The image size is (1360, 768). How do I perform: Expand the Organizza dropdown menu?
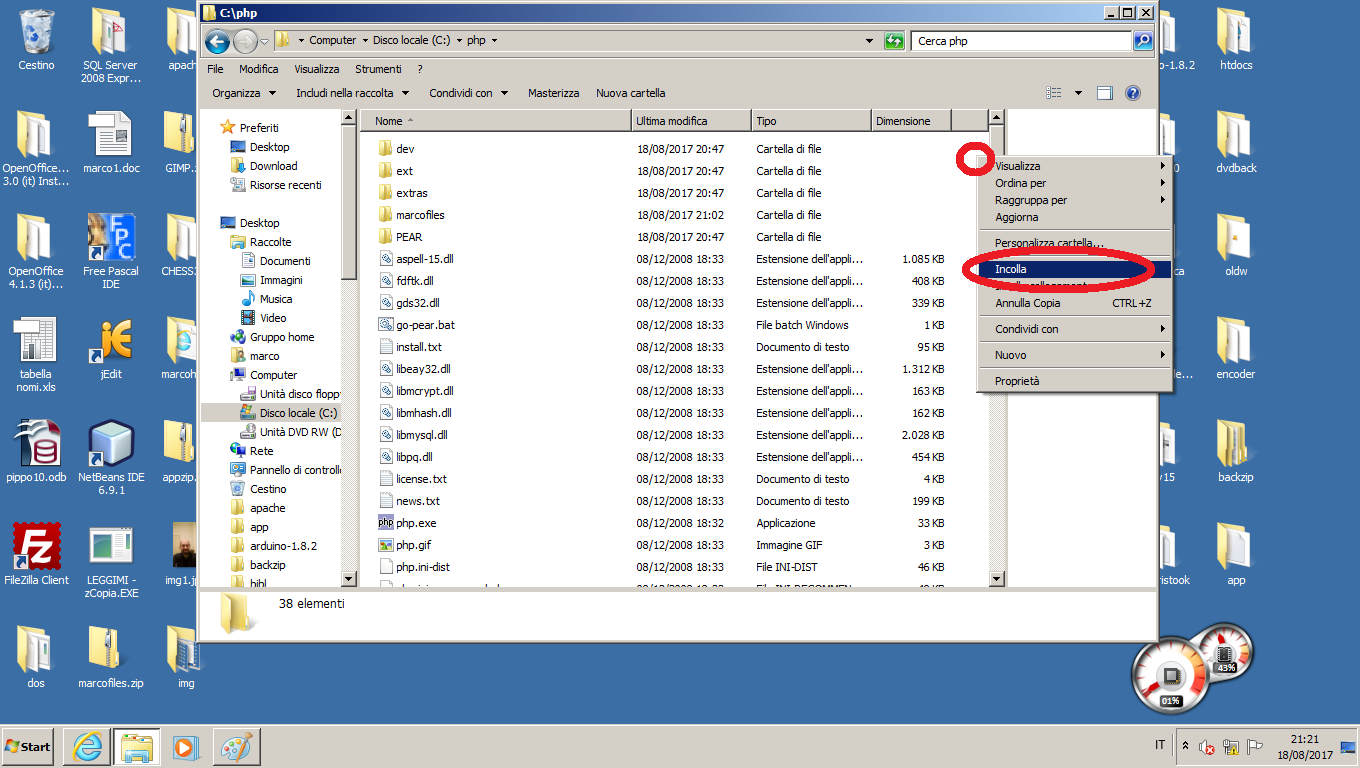[x=244, y=93]
